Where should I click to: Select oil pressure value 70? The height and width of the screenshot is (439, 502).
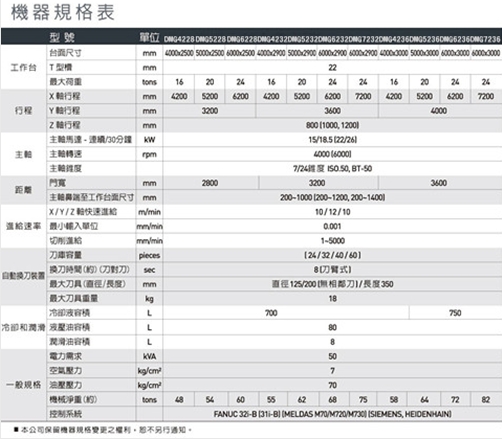coord(332,385)
